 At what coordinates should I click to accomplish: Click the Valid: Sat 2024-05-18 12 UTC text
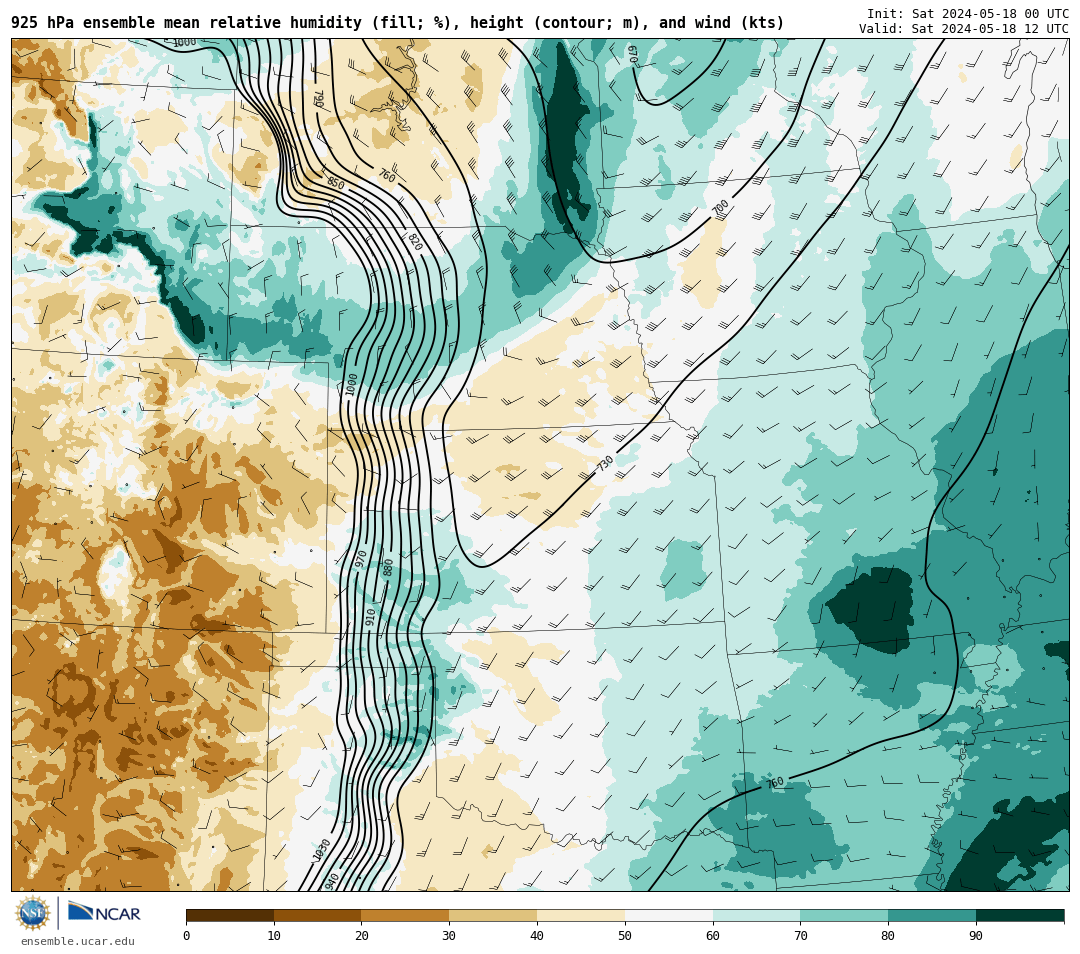pyautogui.click(x=964, y=28)
